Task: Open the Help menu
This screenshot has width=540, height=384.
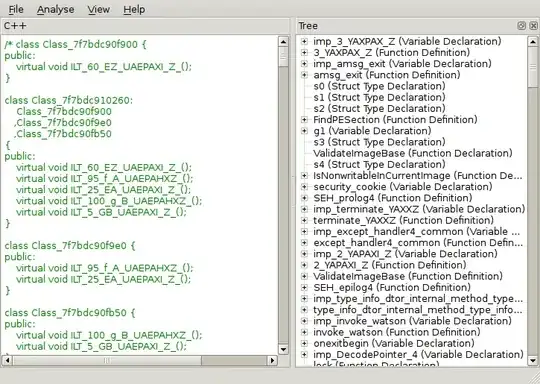Action: click(134, 9)
